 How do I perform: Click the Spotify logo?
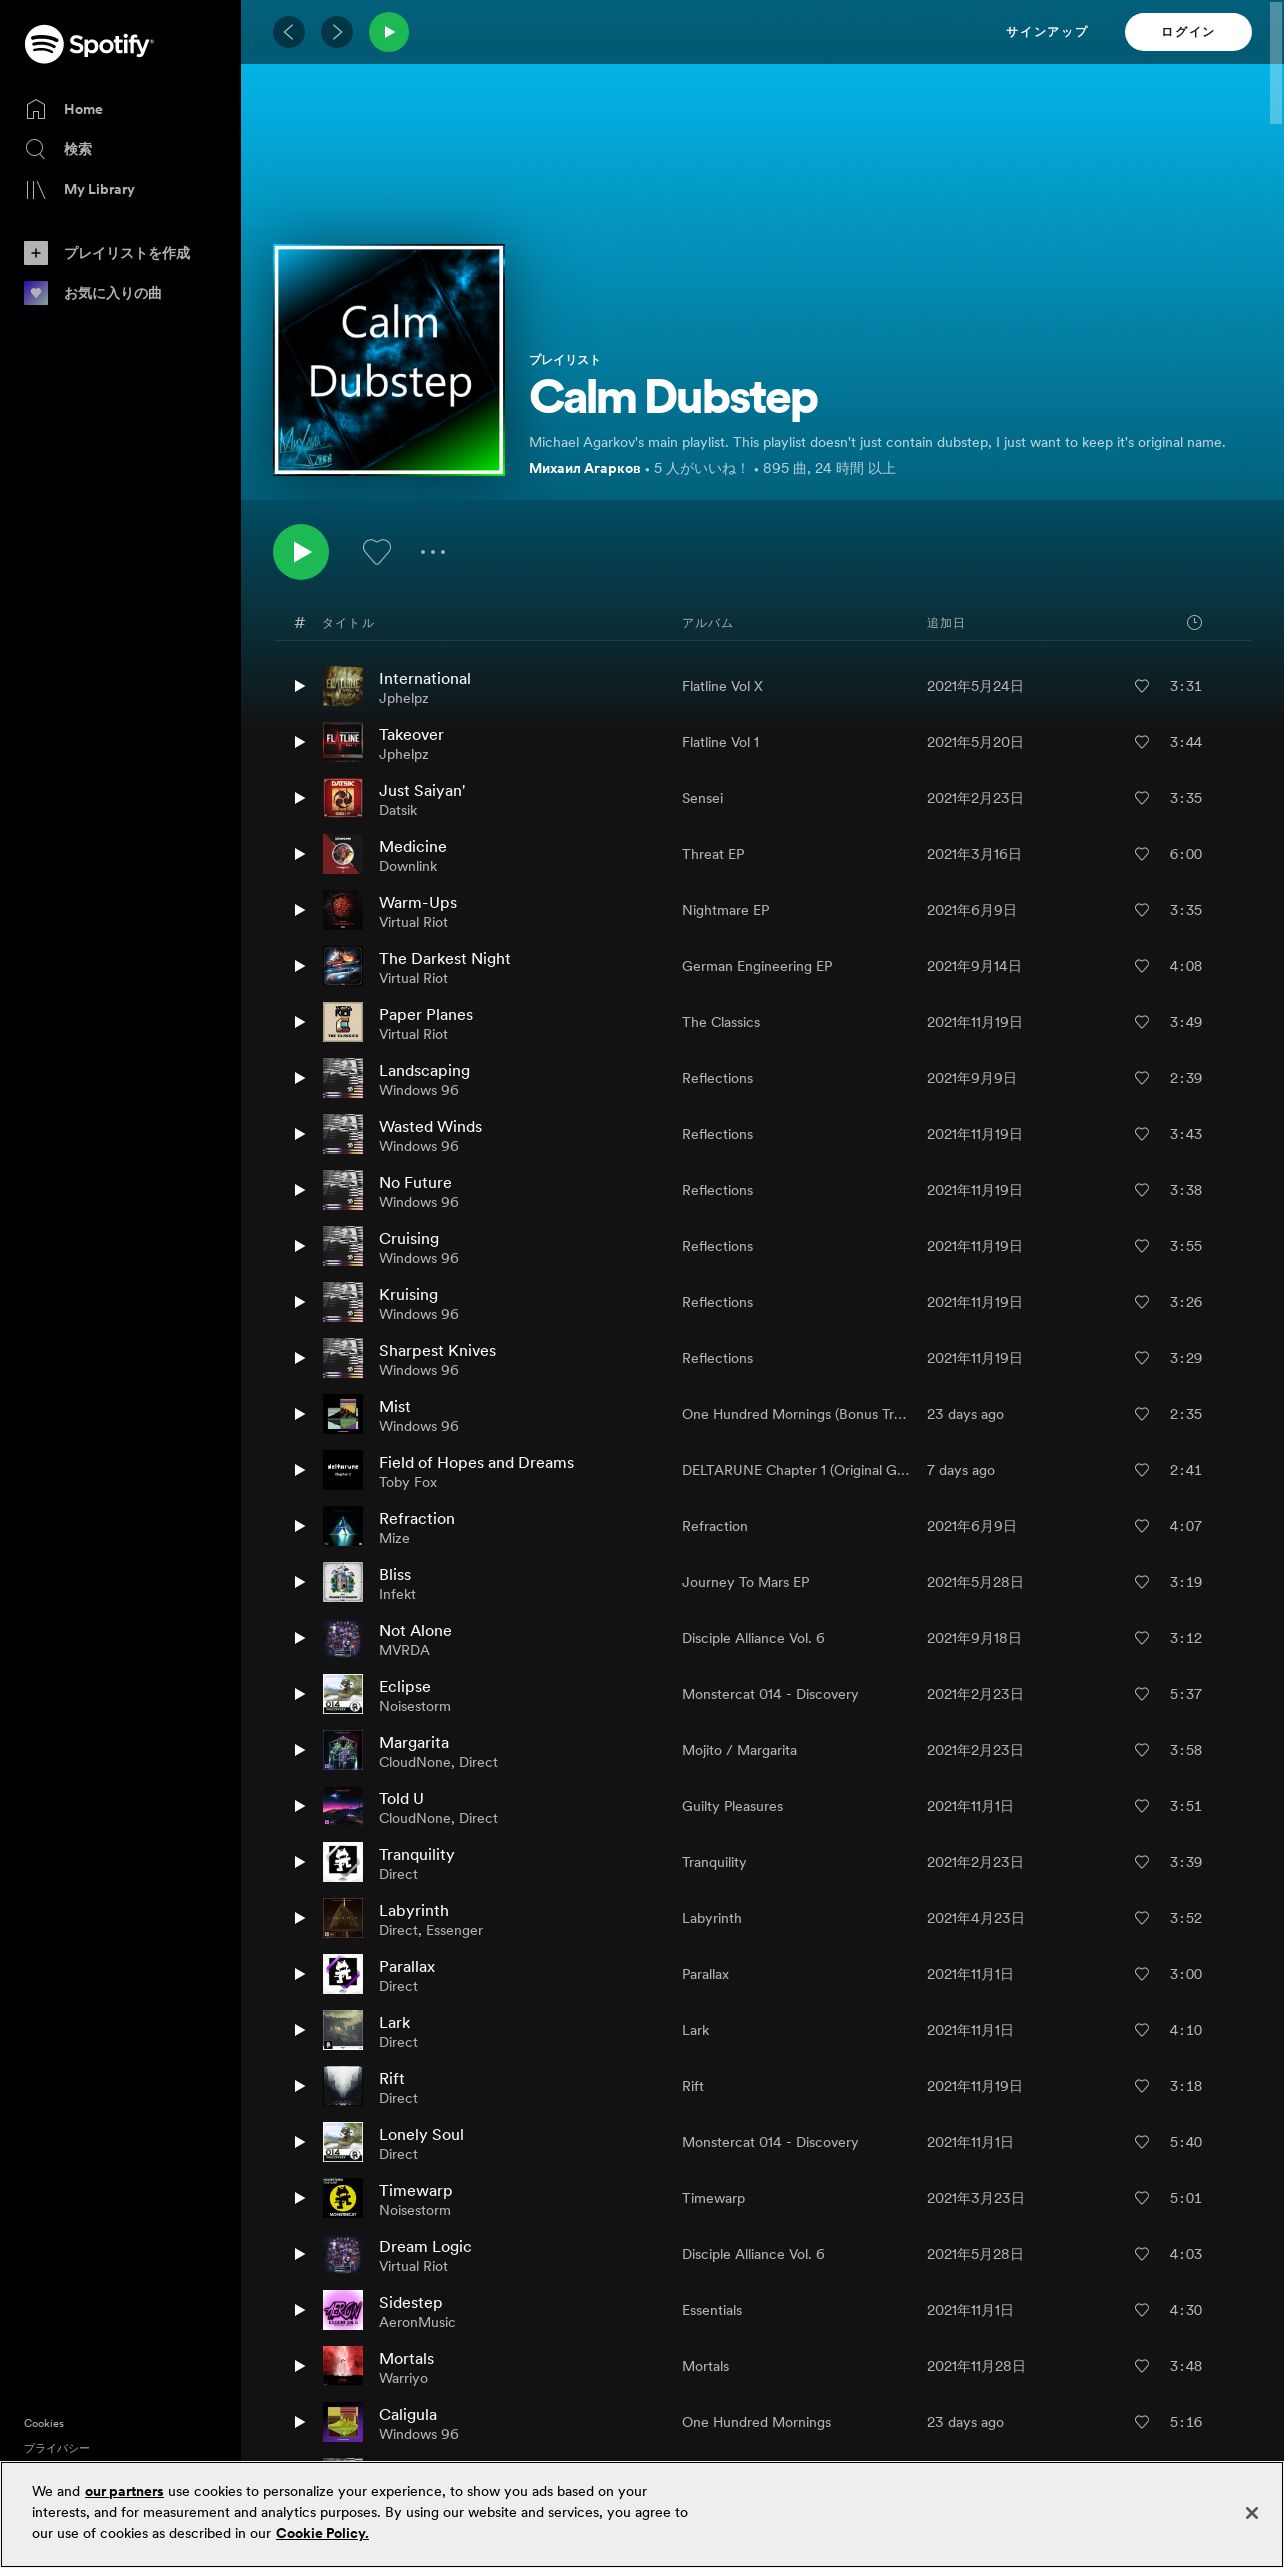click(x=89, y=44)
